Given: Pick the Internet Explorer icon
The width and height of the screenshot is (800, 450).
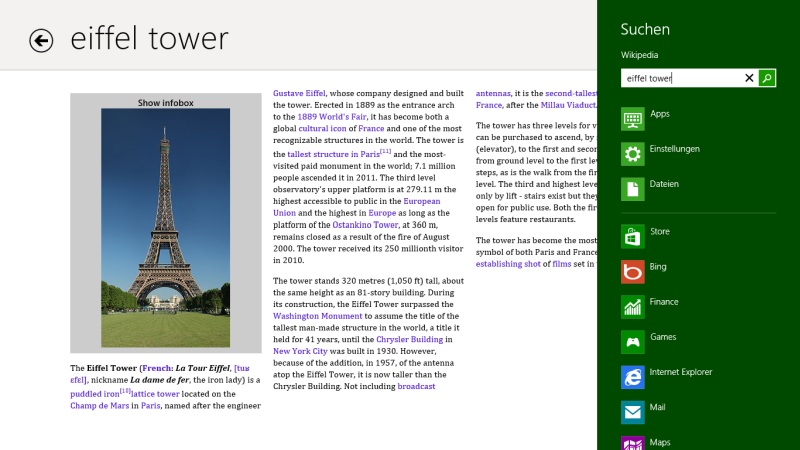Looking at the screenshot, I should tap(633, 378).
